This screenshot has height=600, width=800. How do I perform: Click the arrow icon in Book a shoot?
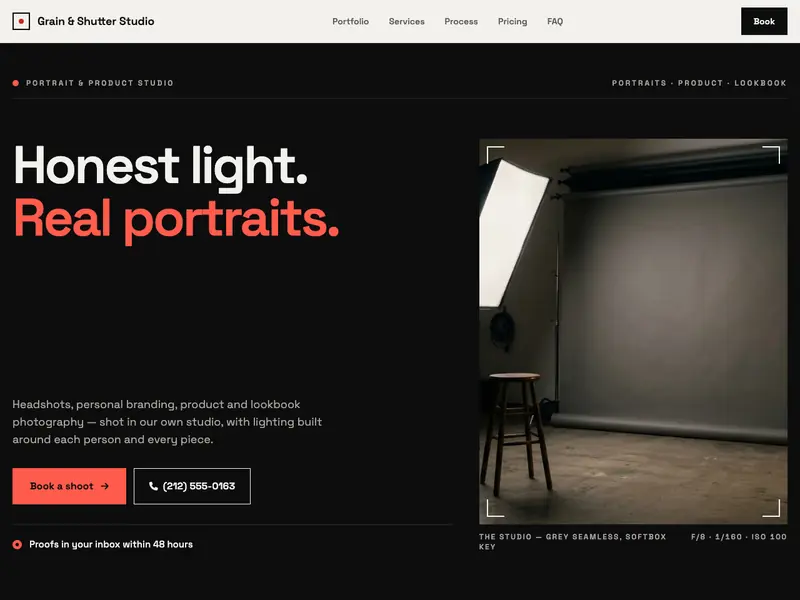[x=105, y=486]
